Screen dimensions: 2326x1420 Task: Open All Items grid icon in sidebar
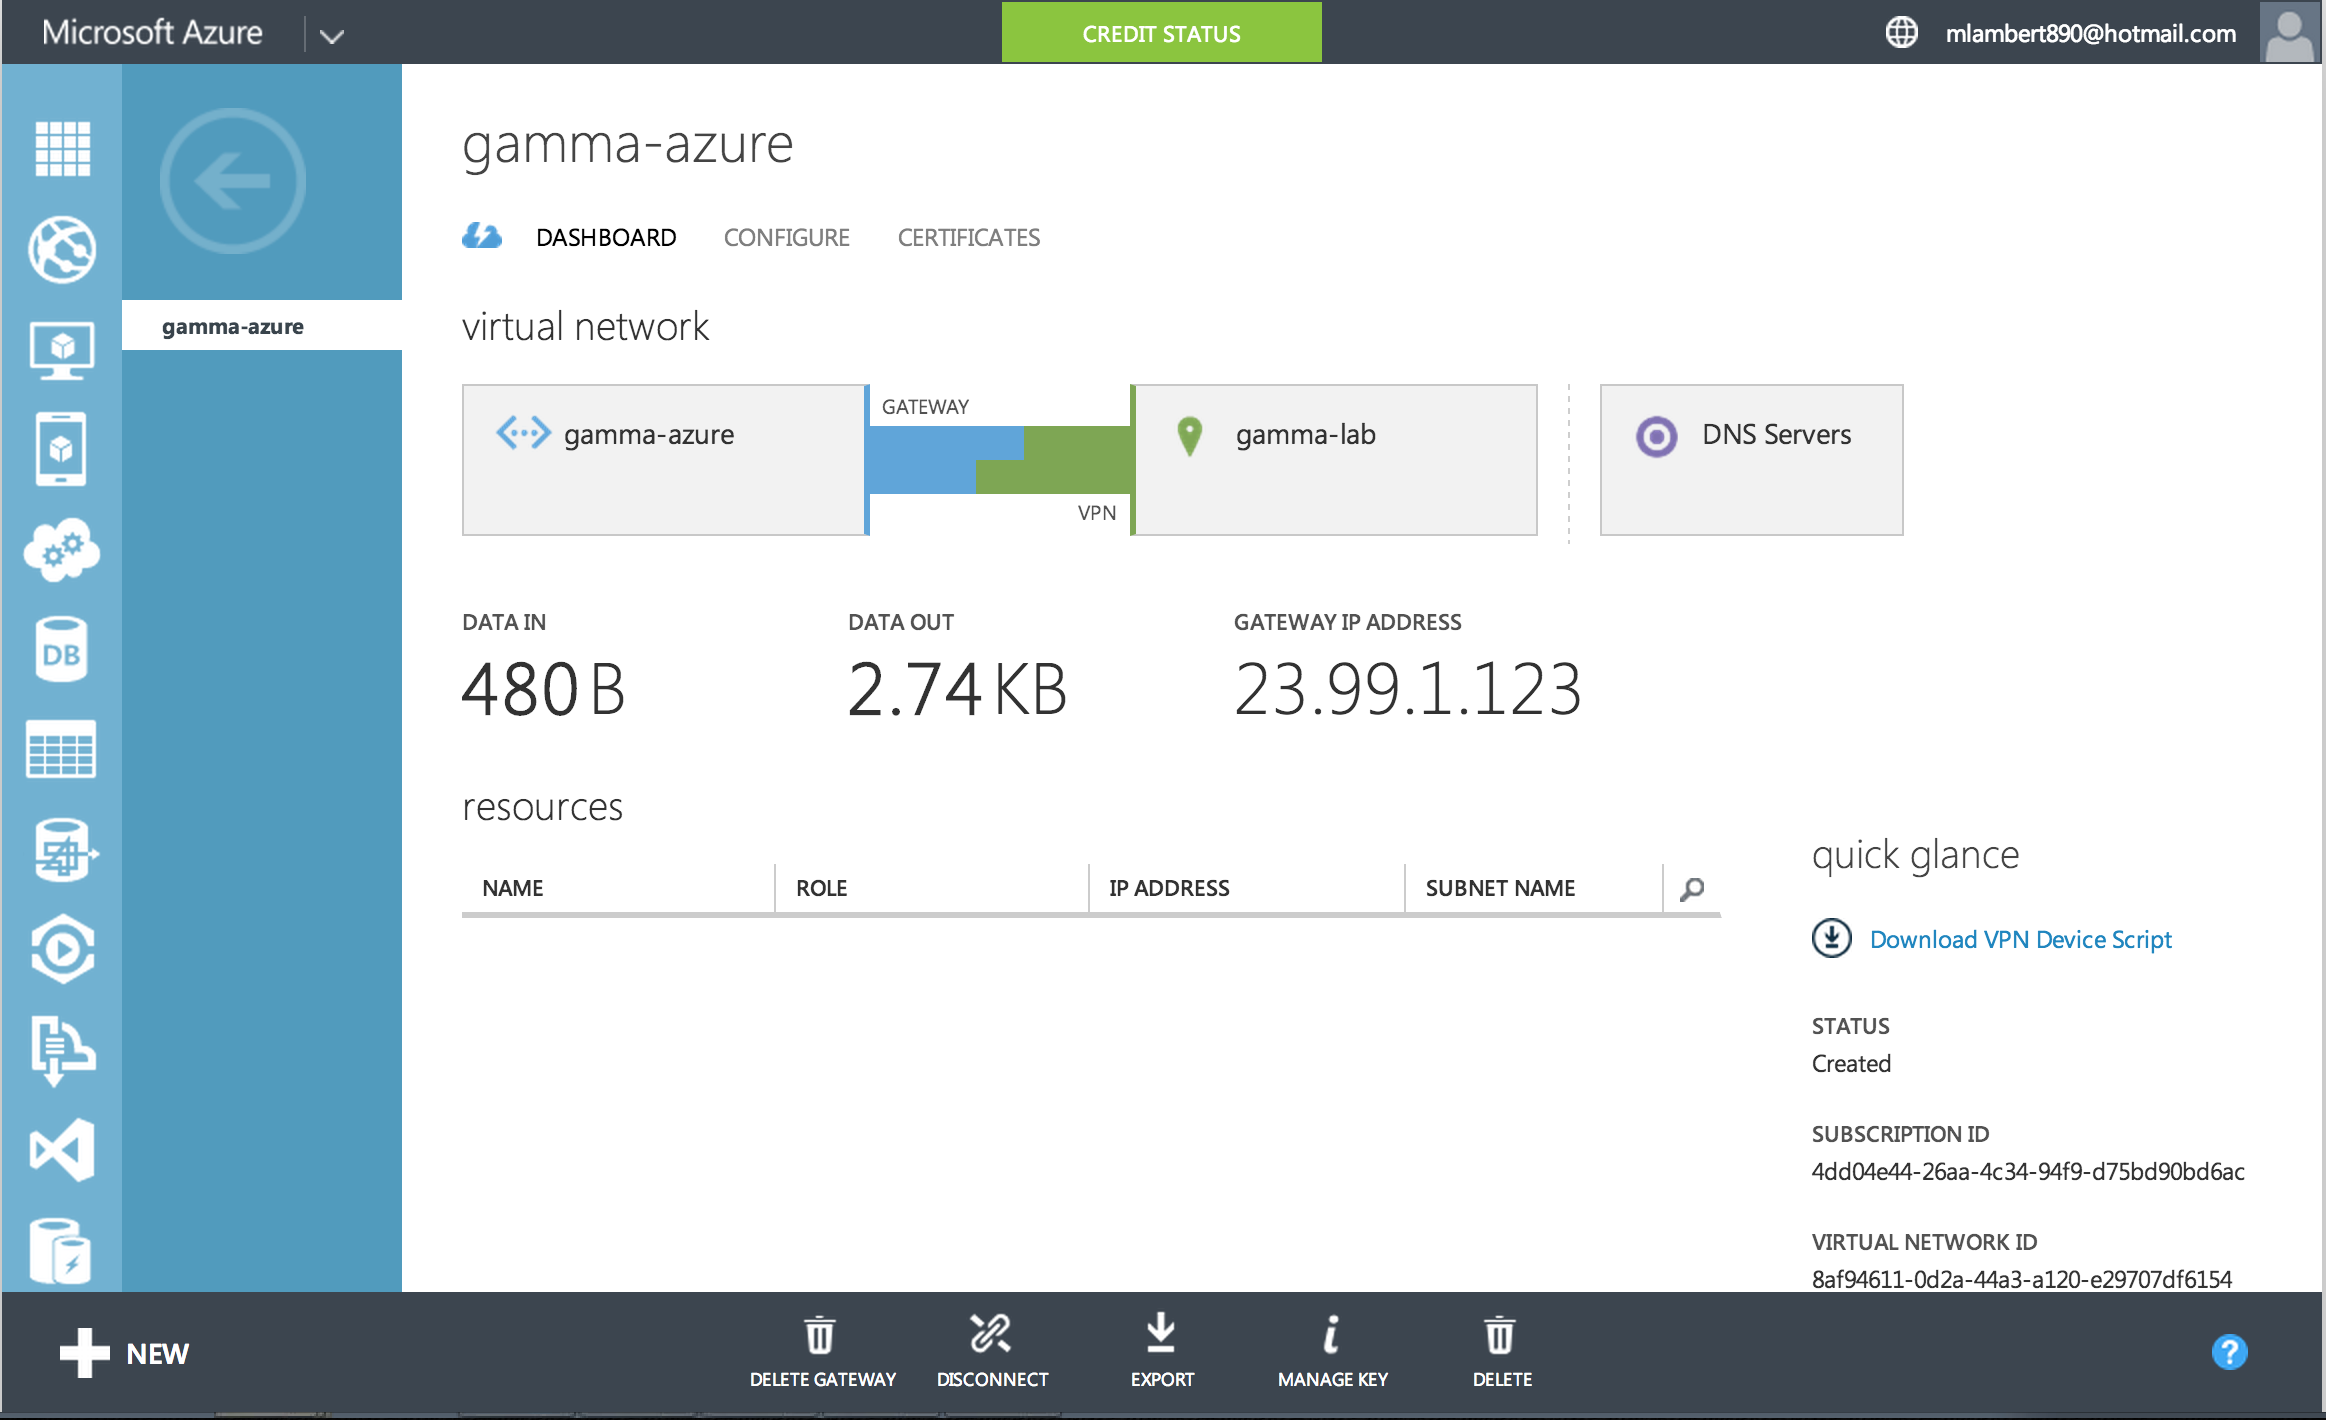click(x=62, y=149)
